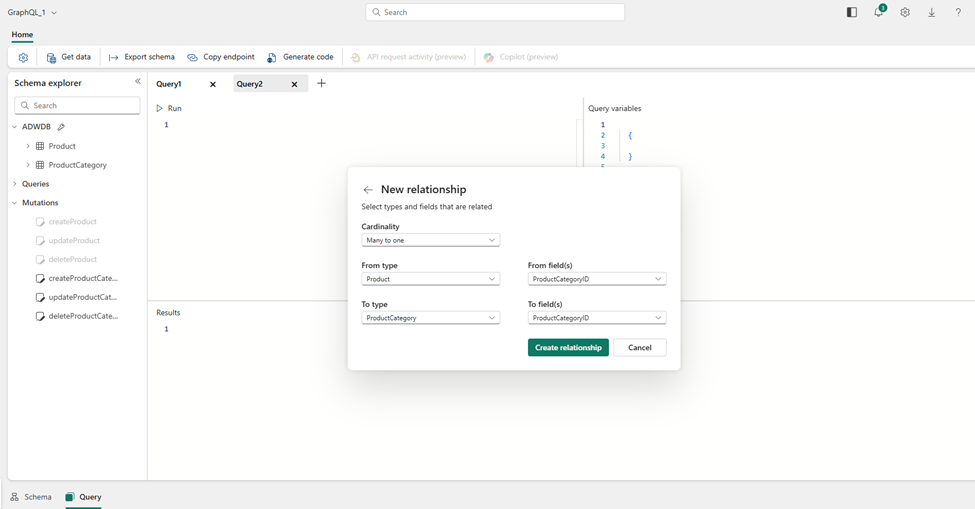Viewport: 975px width, 509px height.
Task: Click Get data in the toolbar
Action: (68, 58)
